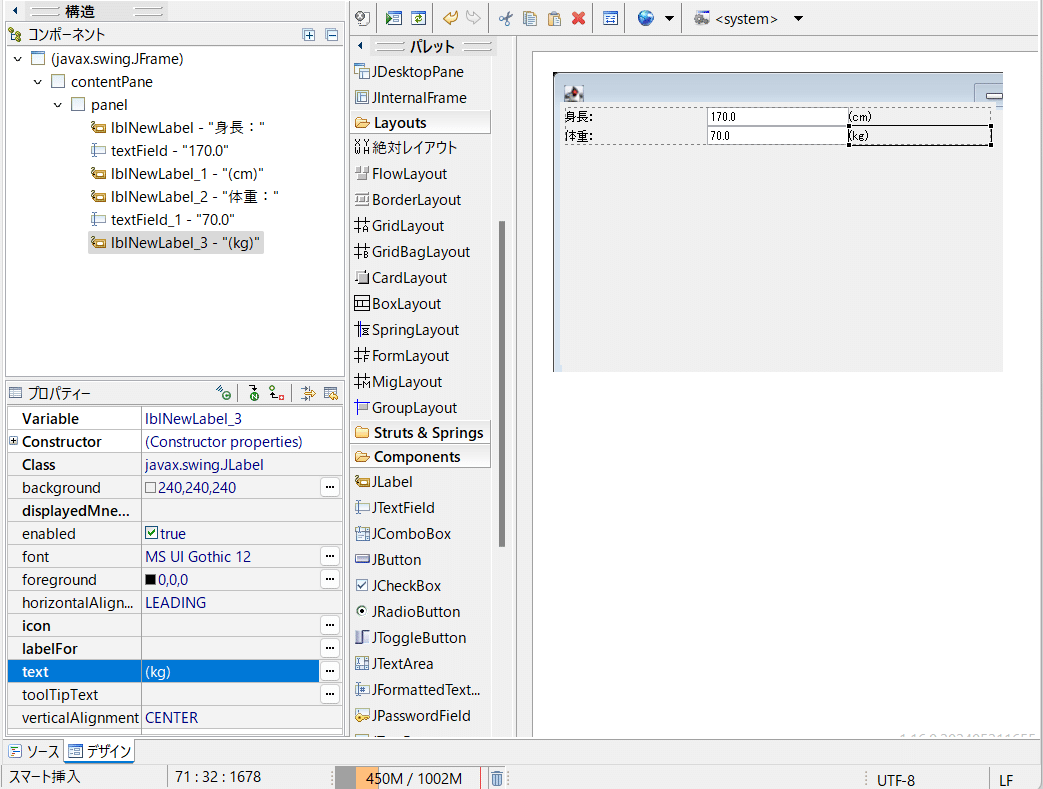Click Convert local to field icon

click(277, 393)
